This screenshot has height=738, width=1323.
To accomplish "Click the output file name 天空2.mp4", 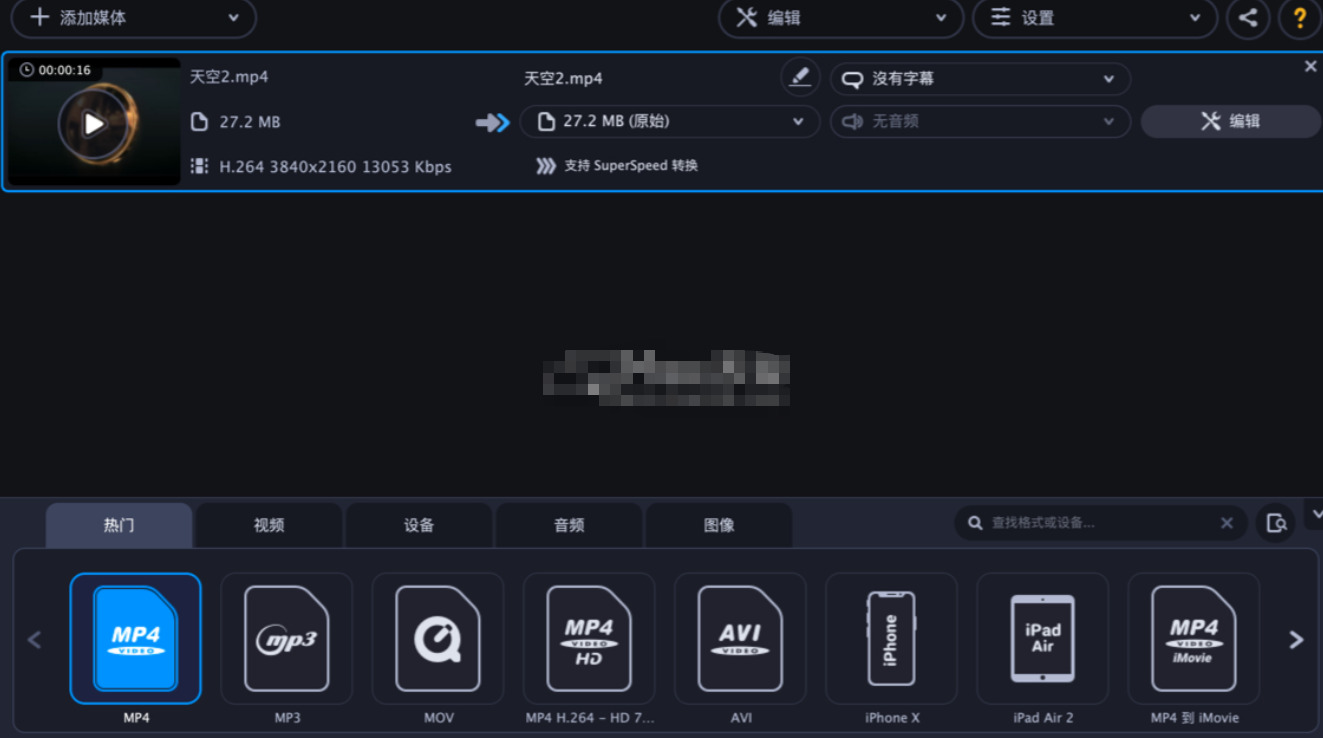I will (x=563, y=79).
